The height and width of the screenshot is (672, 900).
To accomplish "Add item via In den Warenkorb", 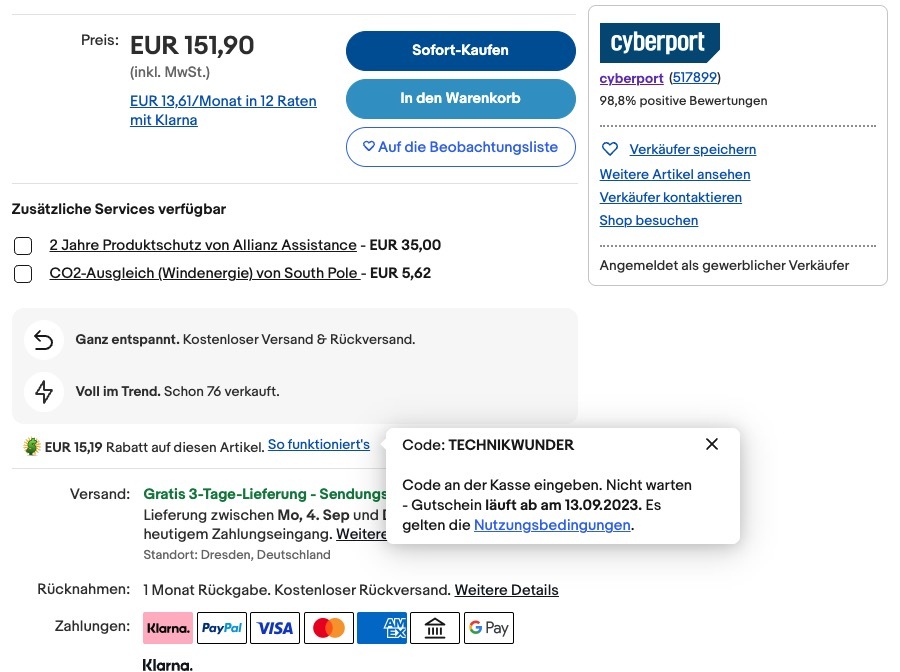I will [x=460, y=99].
